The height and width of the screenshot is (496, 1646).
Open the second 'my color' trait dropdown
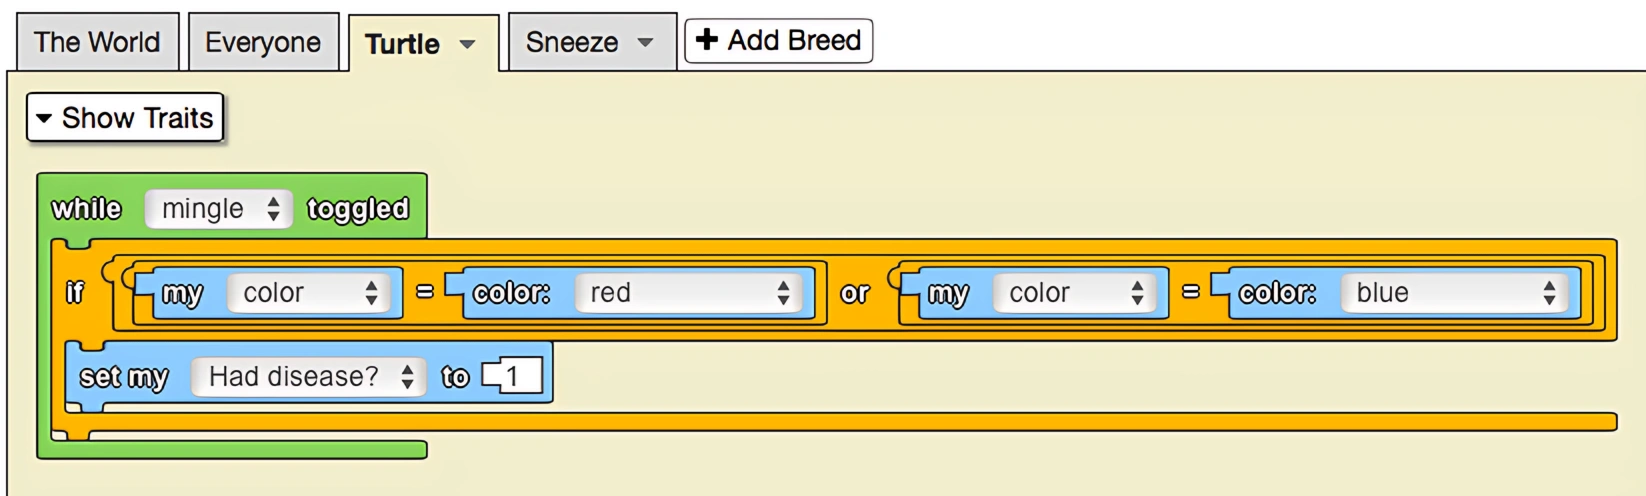click(1075, 293)
